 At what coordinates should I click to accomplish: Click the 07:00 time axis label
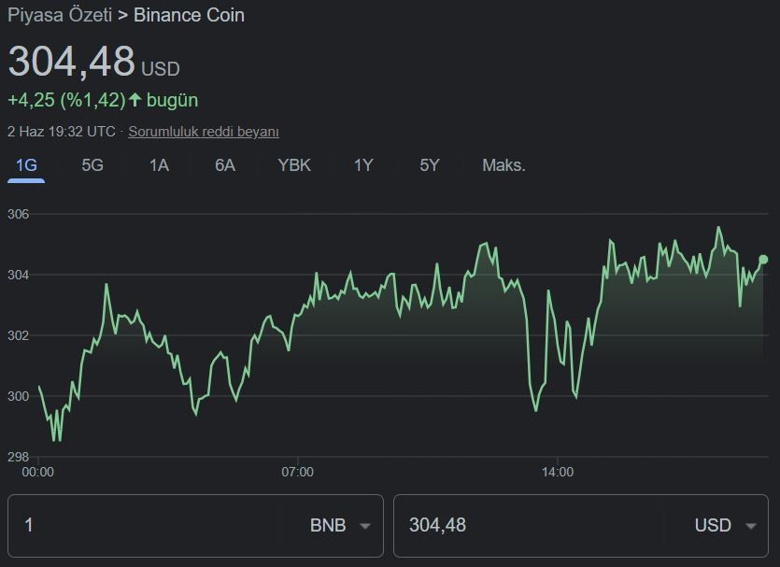[x=297, y=472]
